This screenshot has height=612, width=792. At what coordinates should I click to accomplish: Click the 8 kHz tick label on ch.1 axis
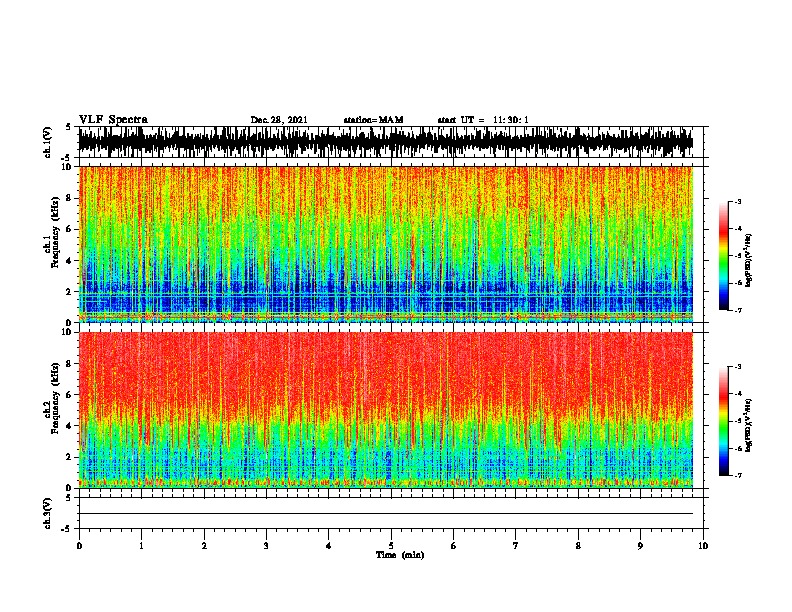click(71, 198)
